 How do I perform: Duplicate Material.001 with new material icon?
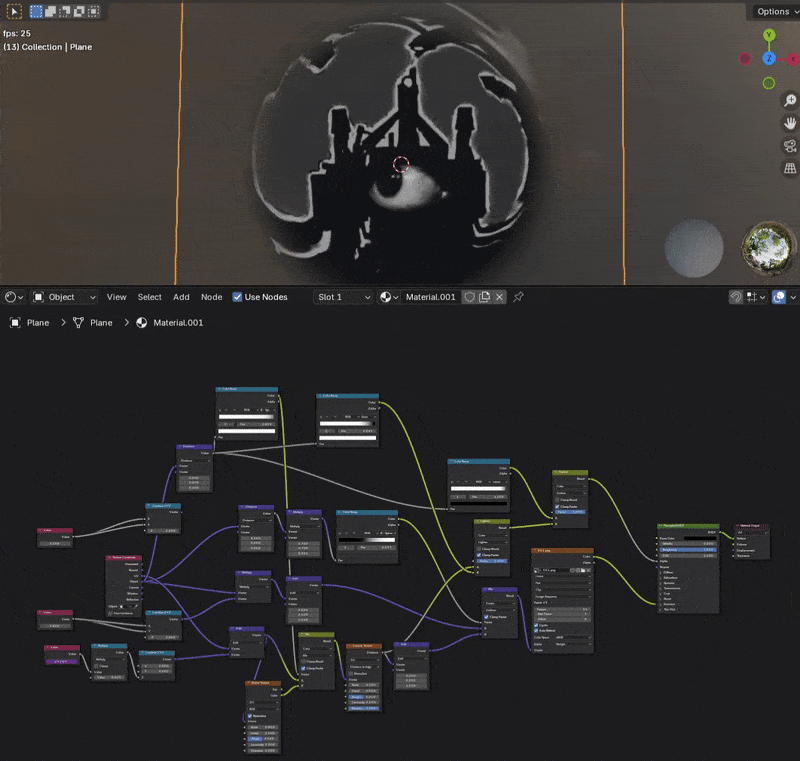[x=484, y=297]
